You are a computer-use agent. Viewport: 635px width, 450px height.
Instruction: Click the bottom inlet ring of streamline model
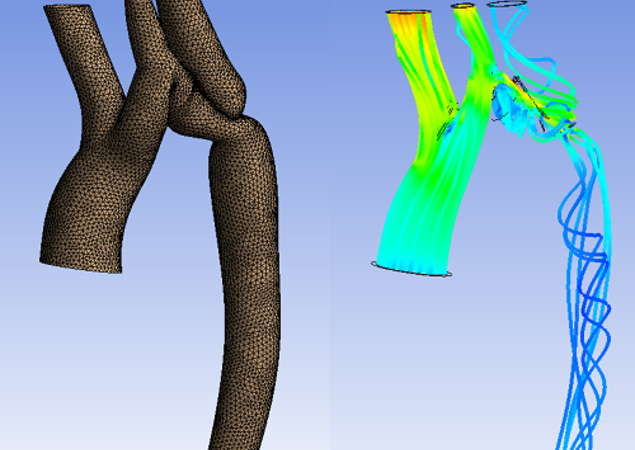[x=411, y=269]
